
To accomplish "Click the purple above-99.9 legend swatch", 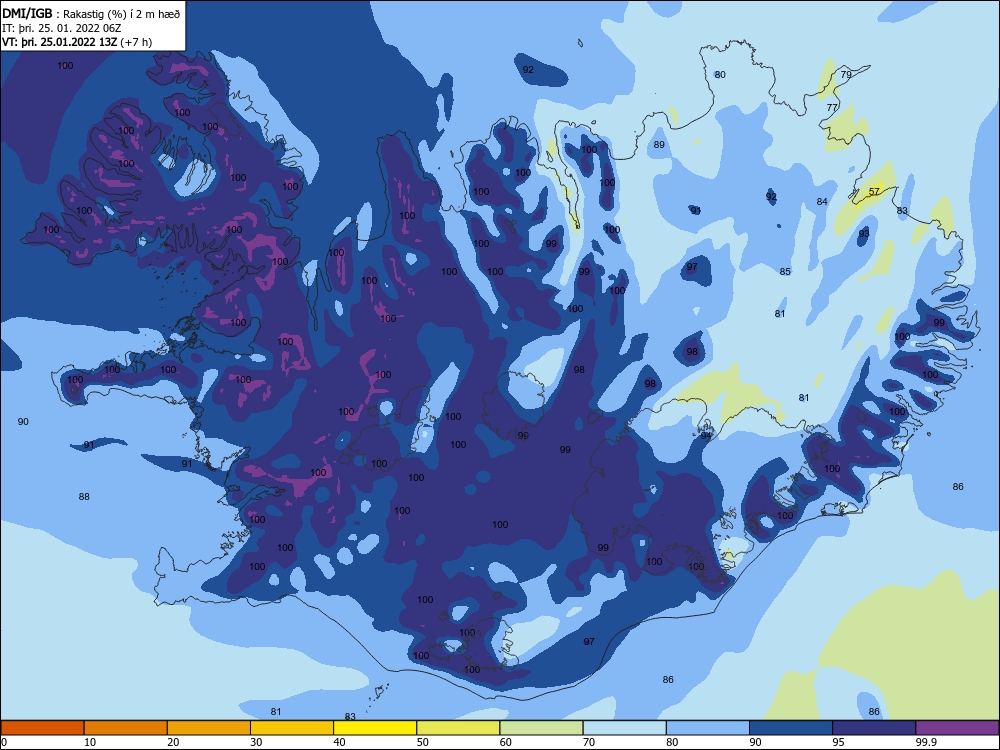I will [x=957, y=728].
